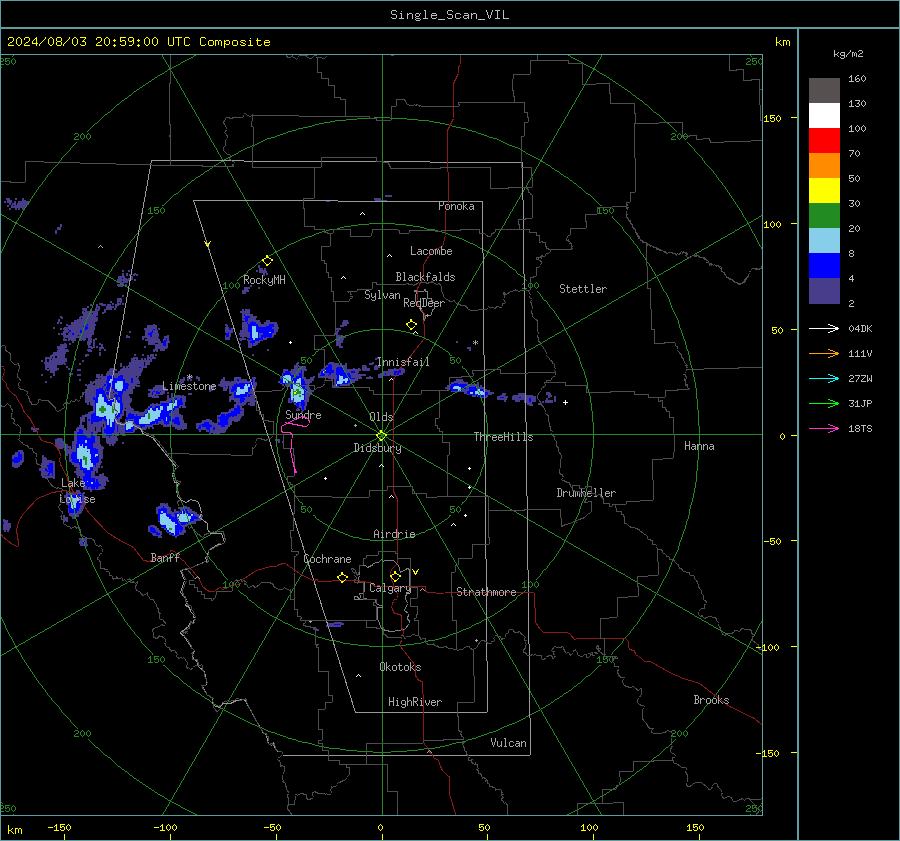The image size is (900, 841).
Task: Click the 18TS legend label
Action: 860,429
